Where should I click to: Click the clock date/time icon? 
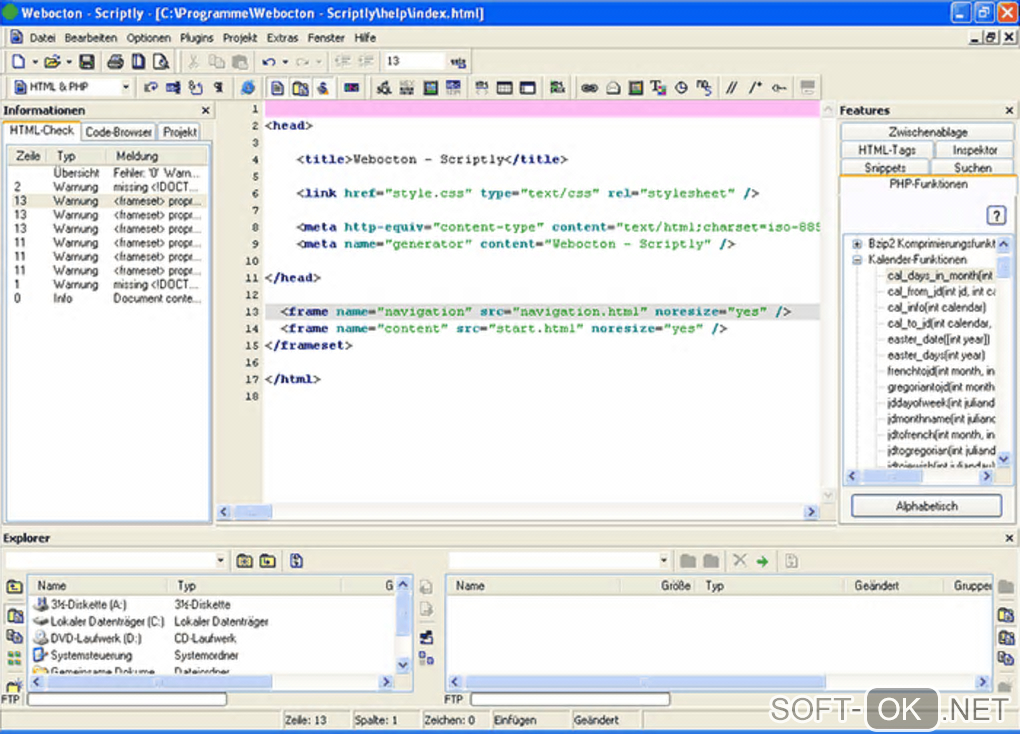tap(681, 88)
